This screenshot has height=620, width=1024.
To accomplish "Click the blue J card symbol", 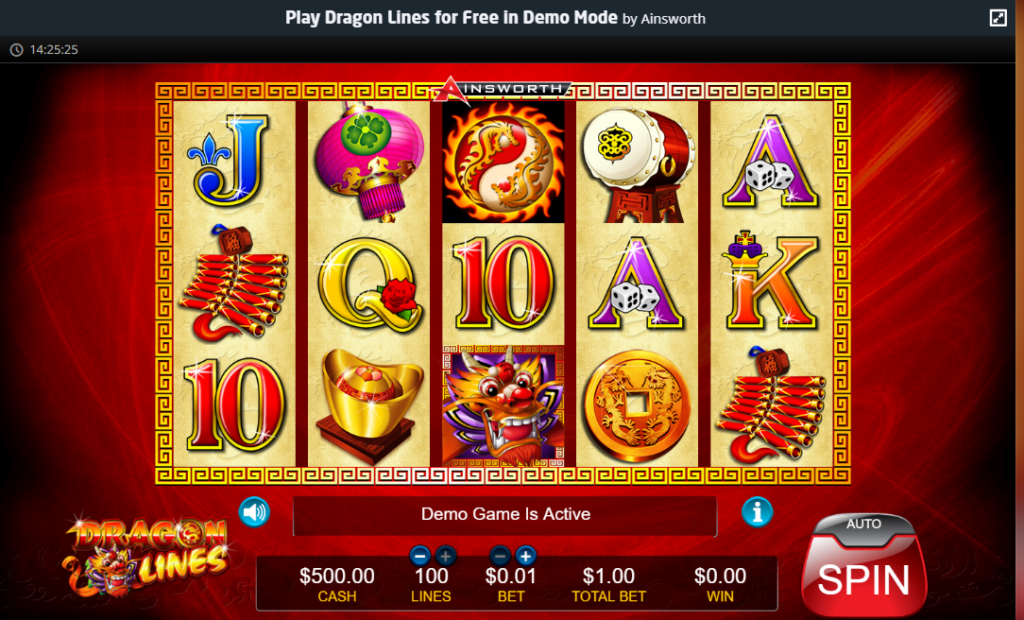I will 229,160.
